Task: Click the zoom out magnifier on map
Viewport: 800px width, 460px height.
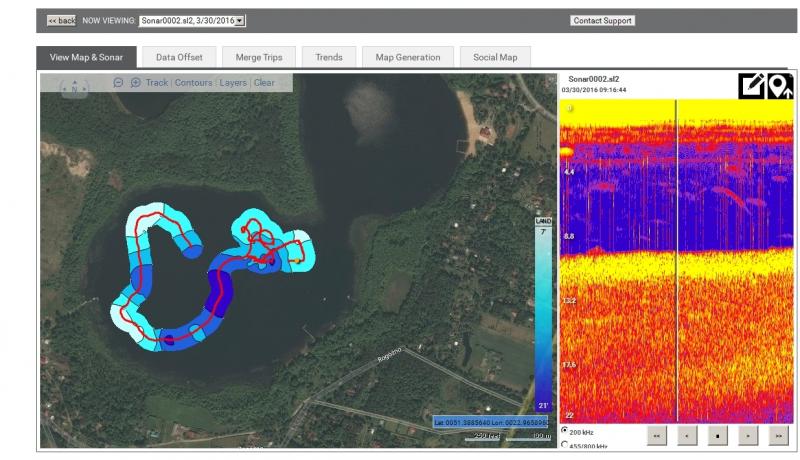Action: (119, 83)
